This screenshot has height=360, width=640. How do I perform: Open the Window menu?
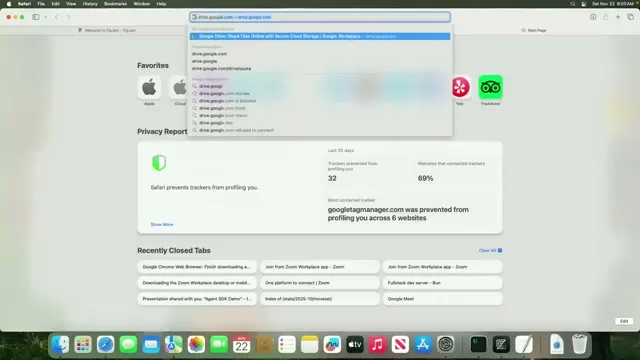142,4
